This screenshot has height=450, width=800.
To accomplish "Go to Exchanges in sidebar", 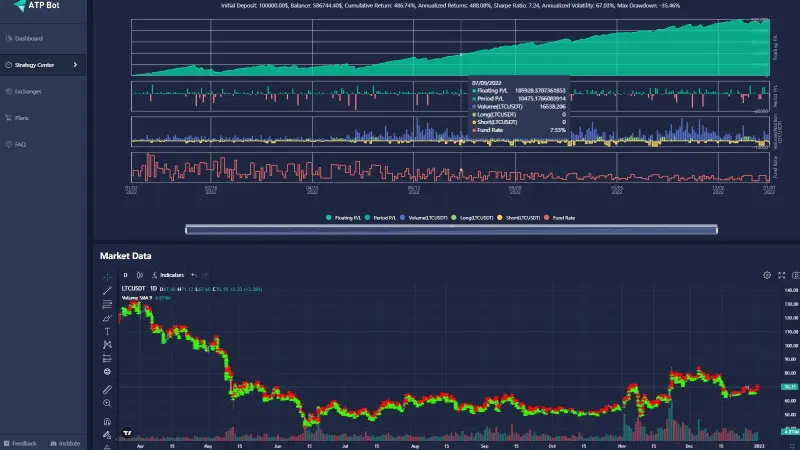I will point(28,91).
